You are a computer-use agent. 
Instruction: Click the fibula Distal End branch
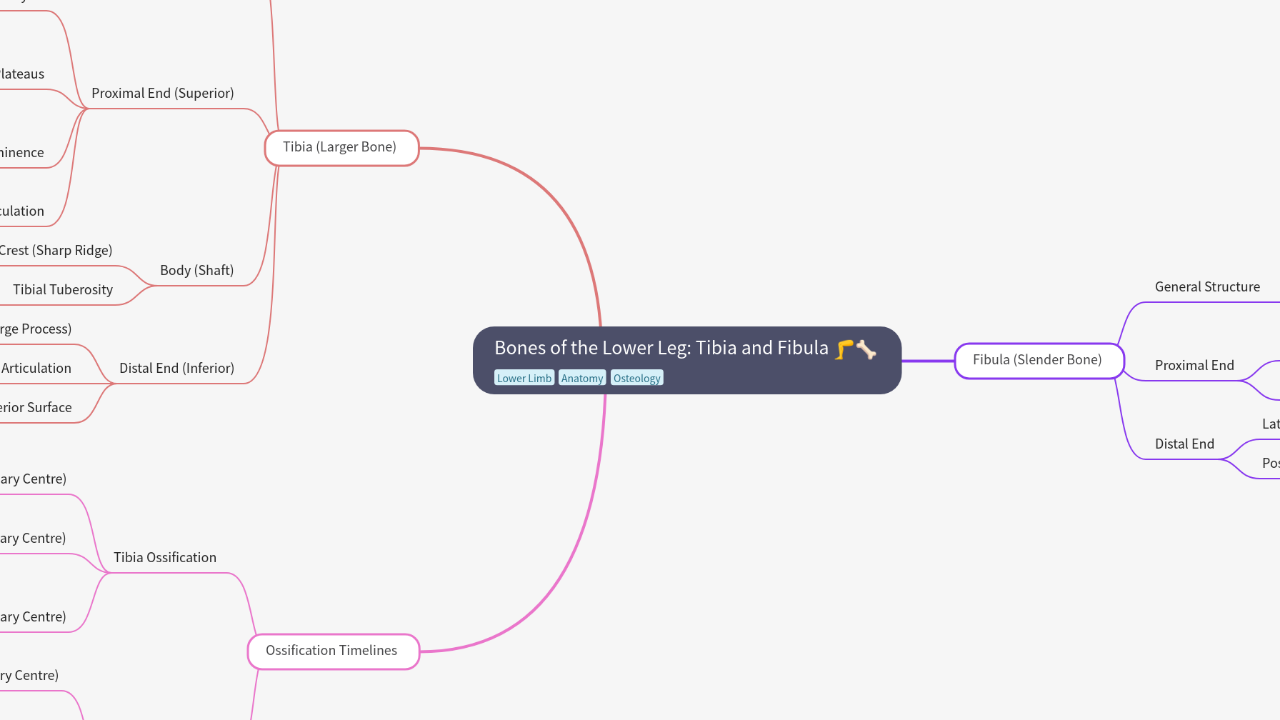(1184, 444)
